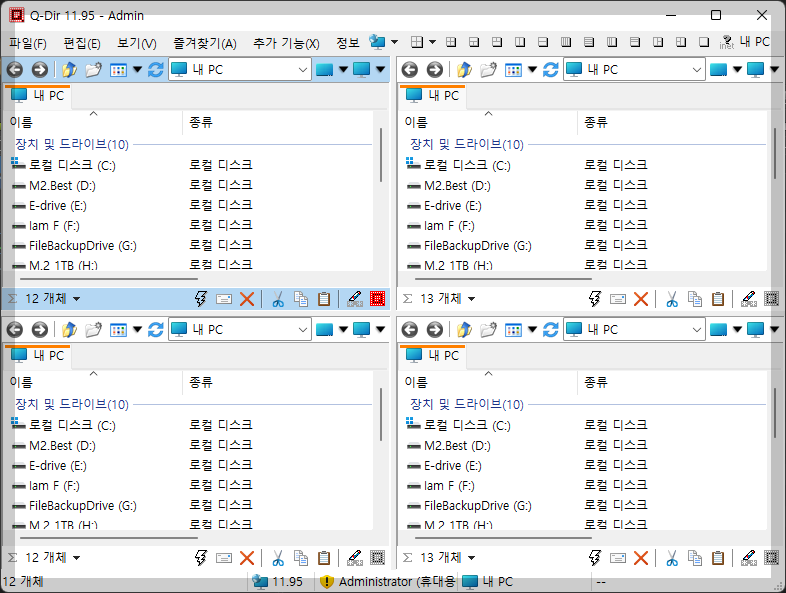Click Paste clipboard in top-left pane
The height and width of the screenshot is (593, 786).
click(324, 299)
